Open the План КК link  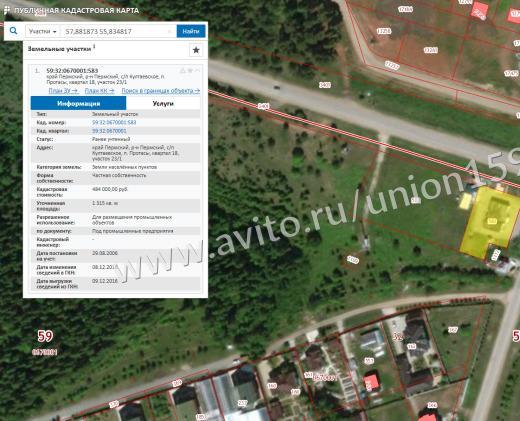pyautogui.click(x=99, y=90)
